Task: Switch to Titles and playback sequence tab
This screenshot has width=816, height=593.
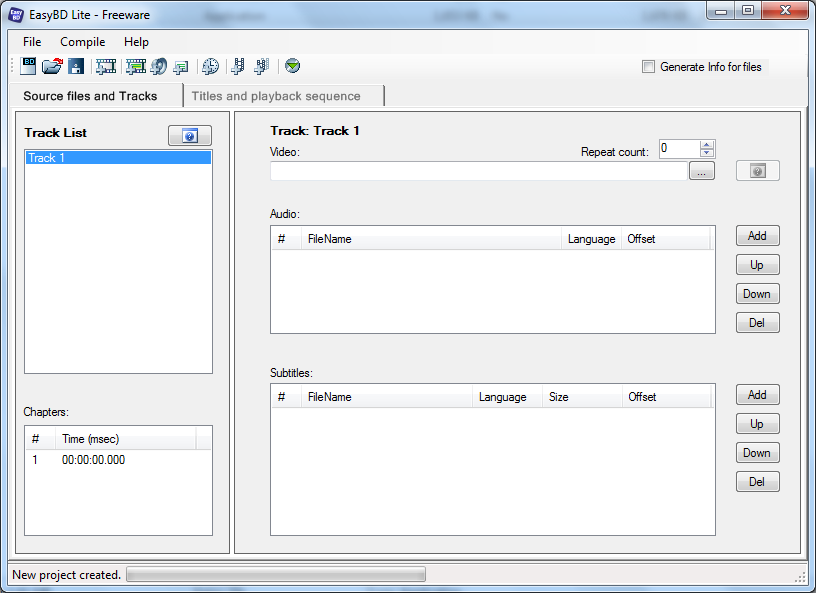Action: point(284,96)
